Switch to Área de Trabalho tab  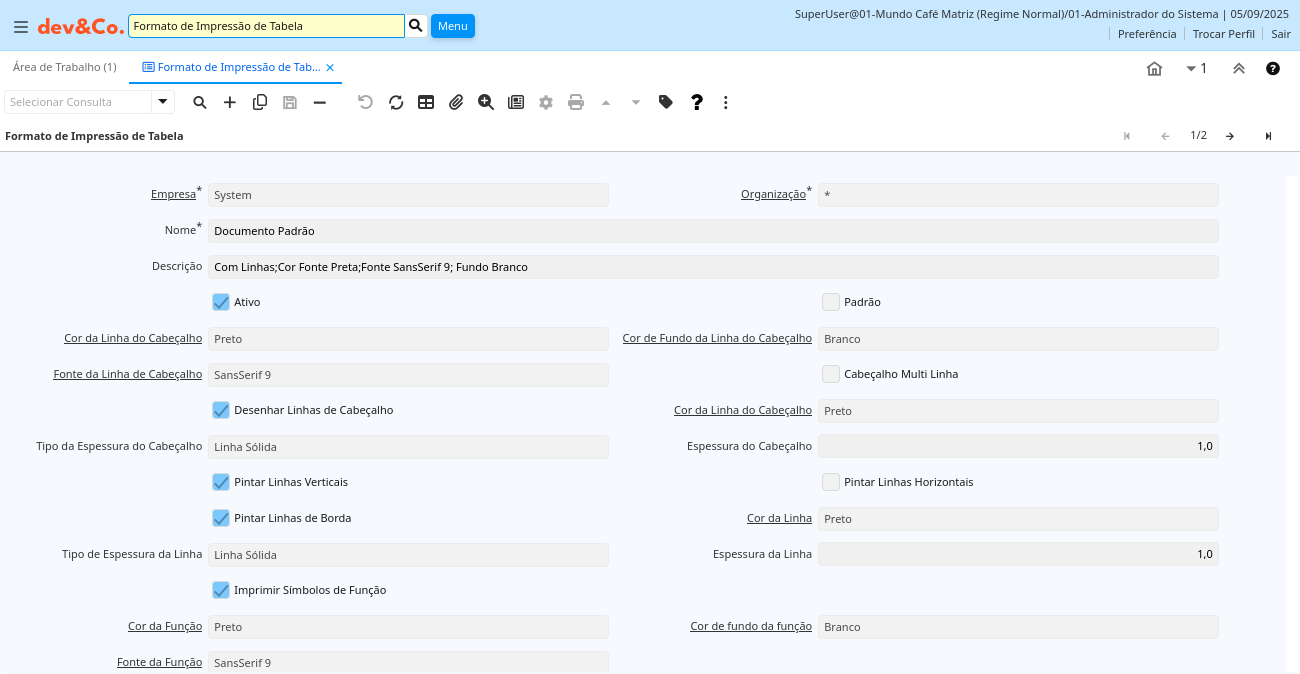click(65, 67)
